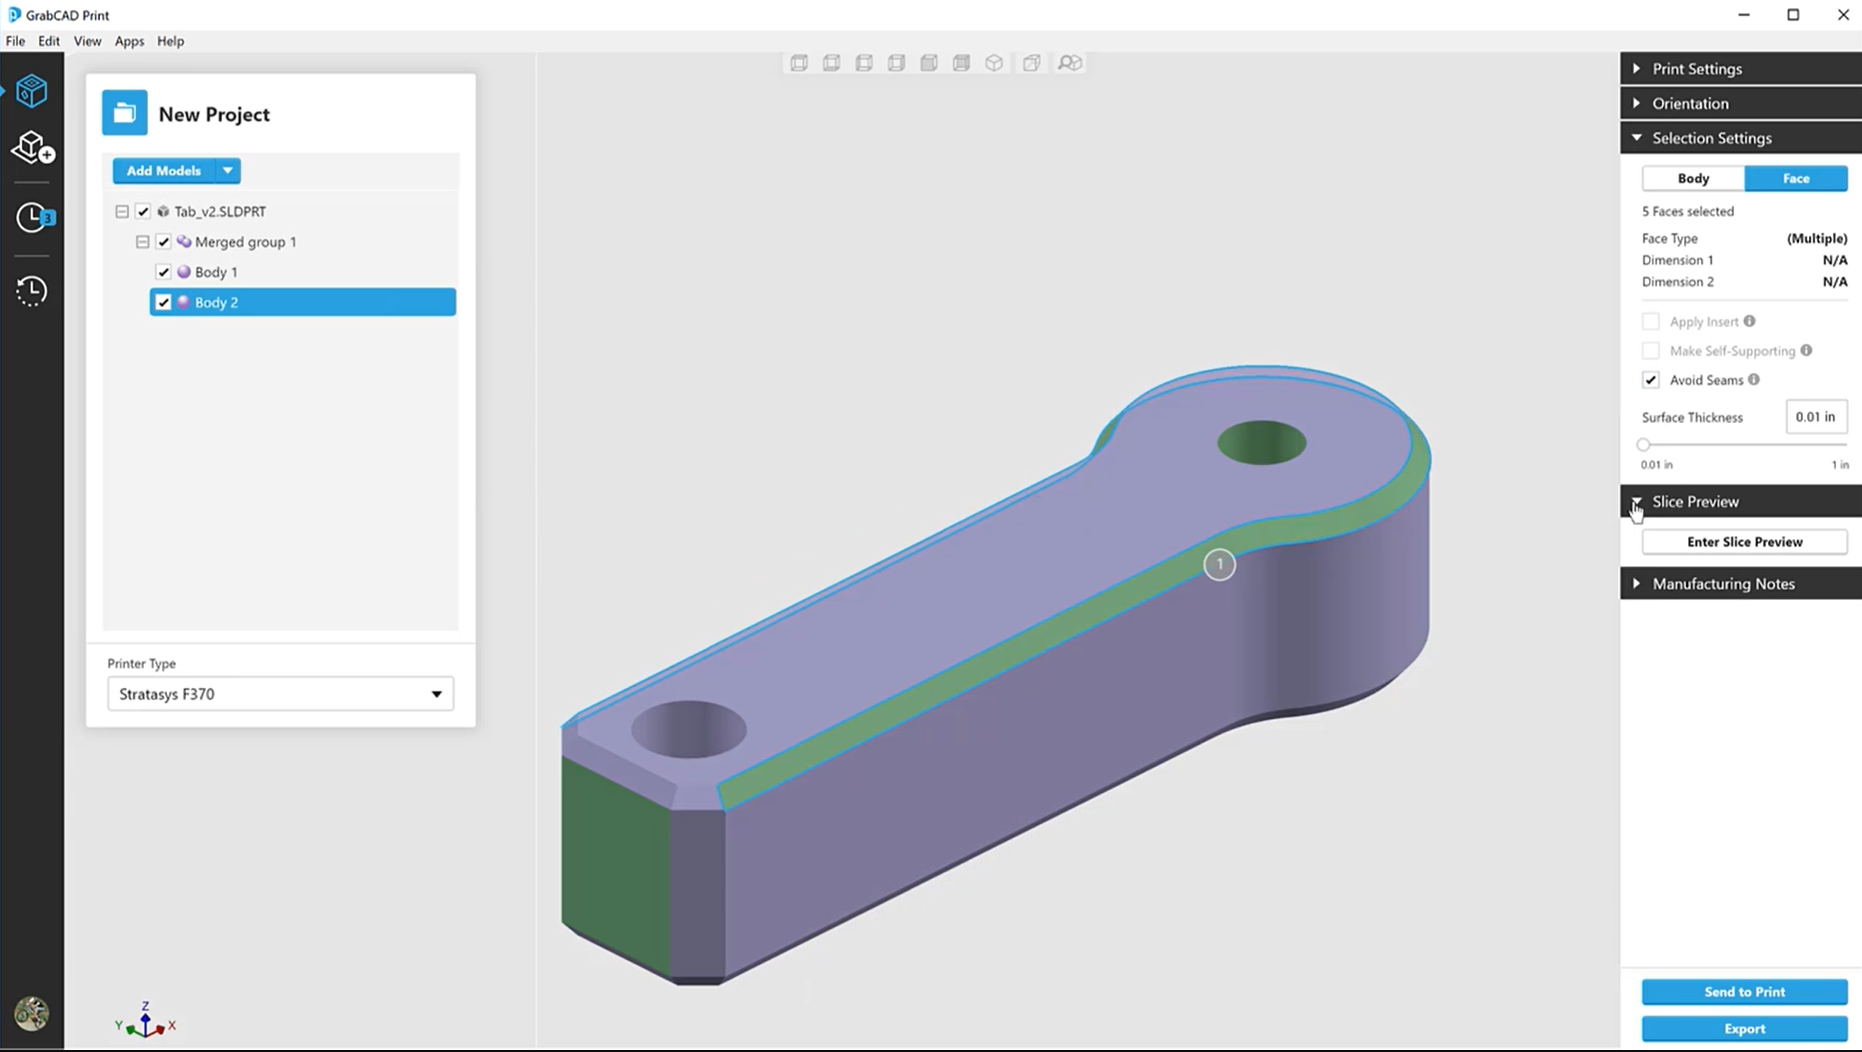Click the Enter Slice Preview button

pos(1744,541)
